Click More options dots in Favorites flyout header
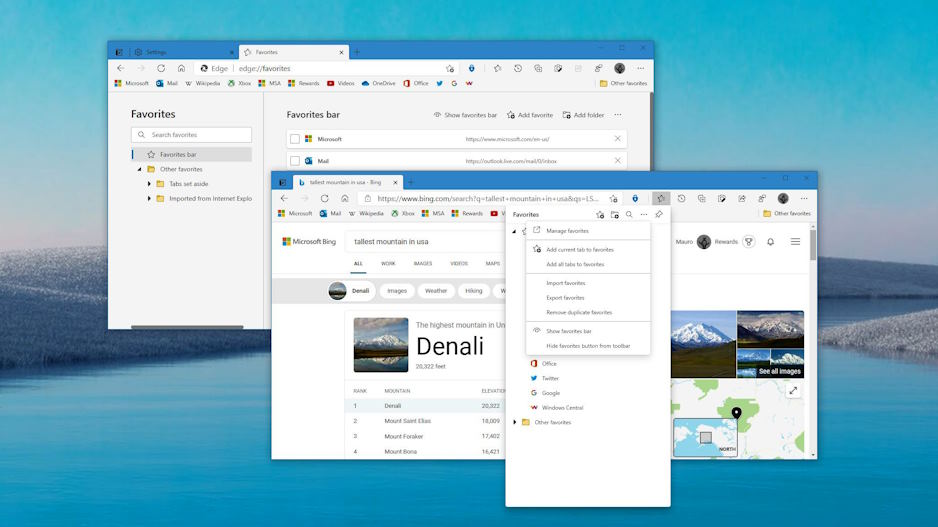The image size is (938, 527). coord(644,214)
